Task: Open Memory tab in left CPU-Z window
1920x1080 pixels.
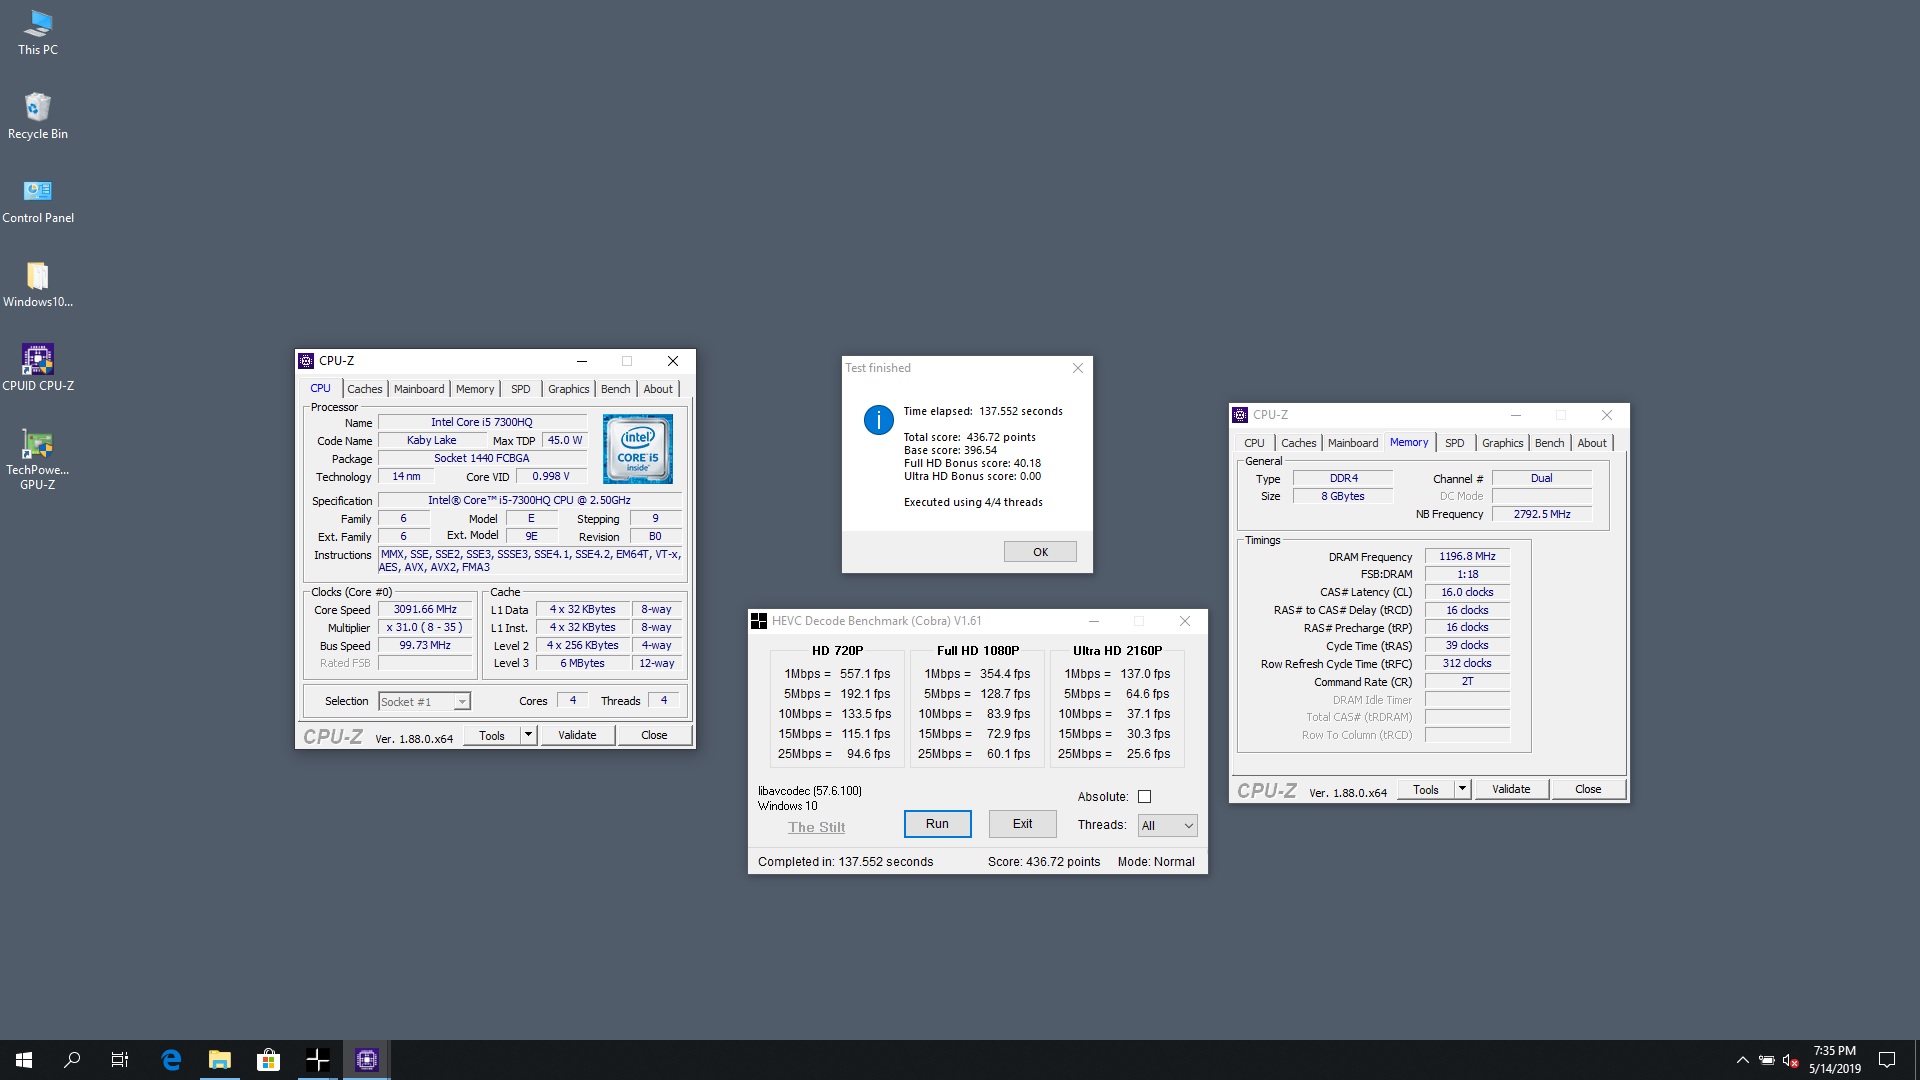Action: 475,389
